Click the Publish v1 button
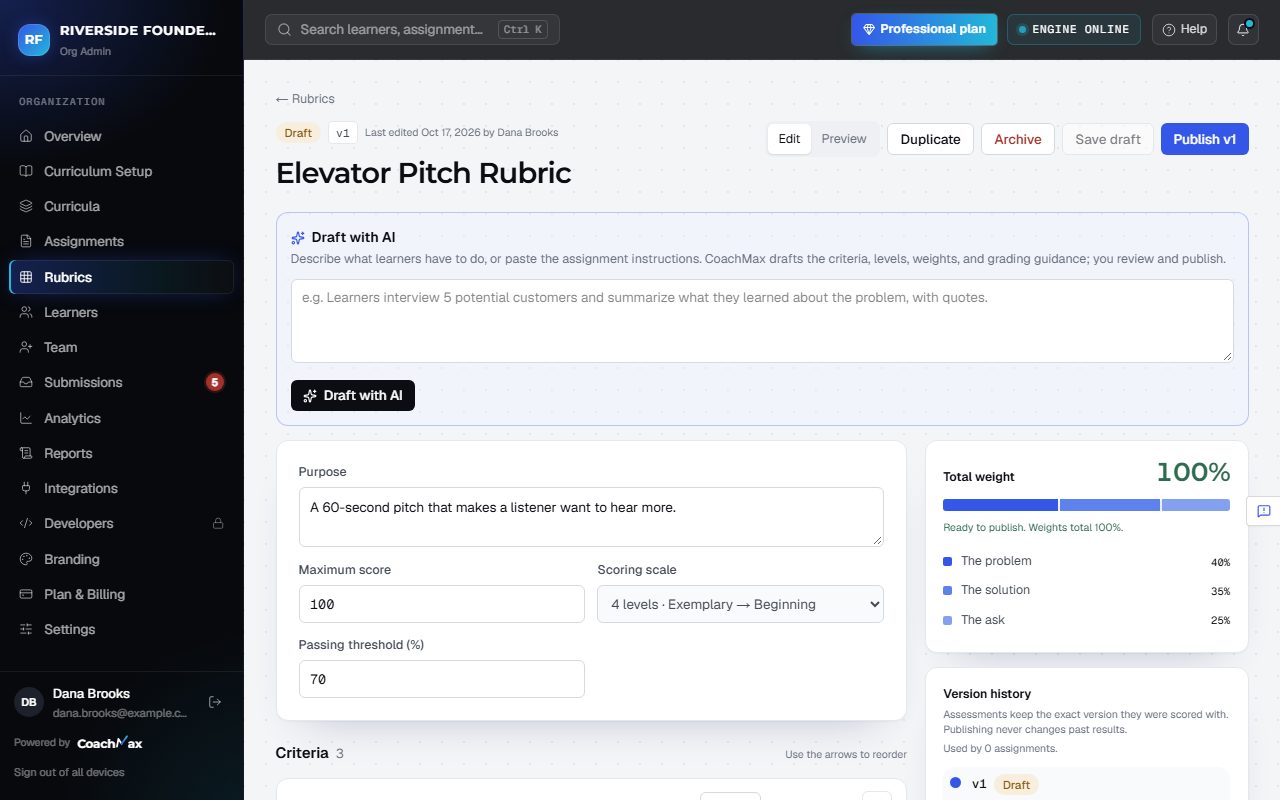 [x=1205, y=139]
